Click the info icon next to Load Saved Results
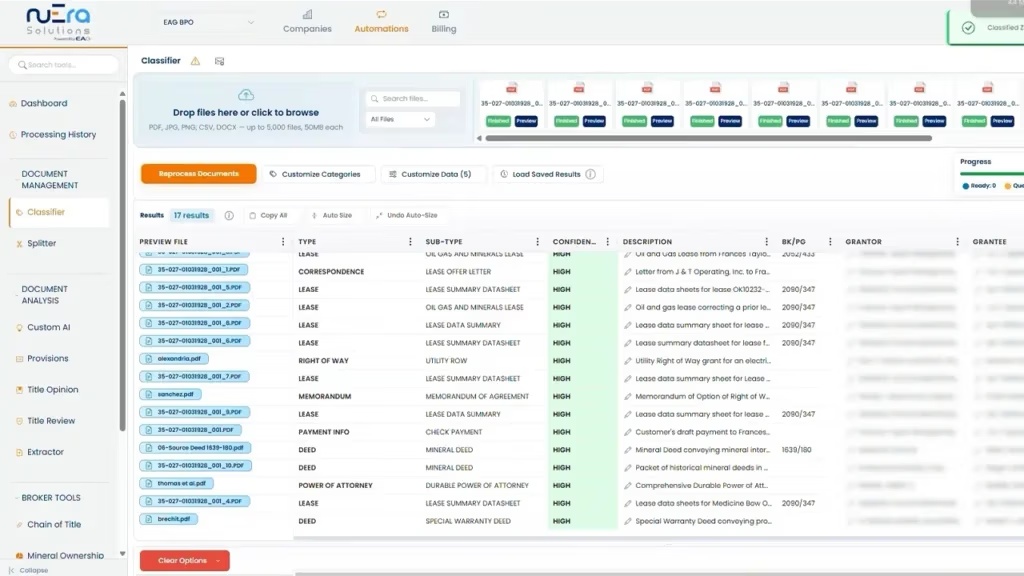 coord(590,174)
